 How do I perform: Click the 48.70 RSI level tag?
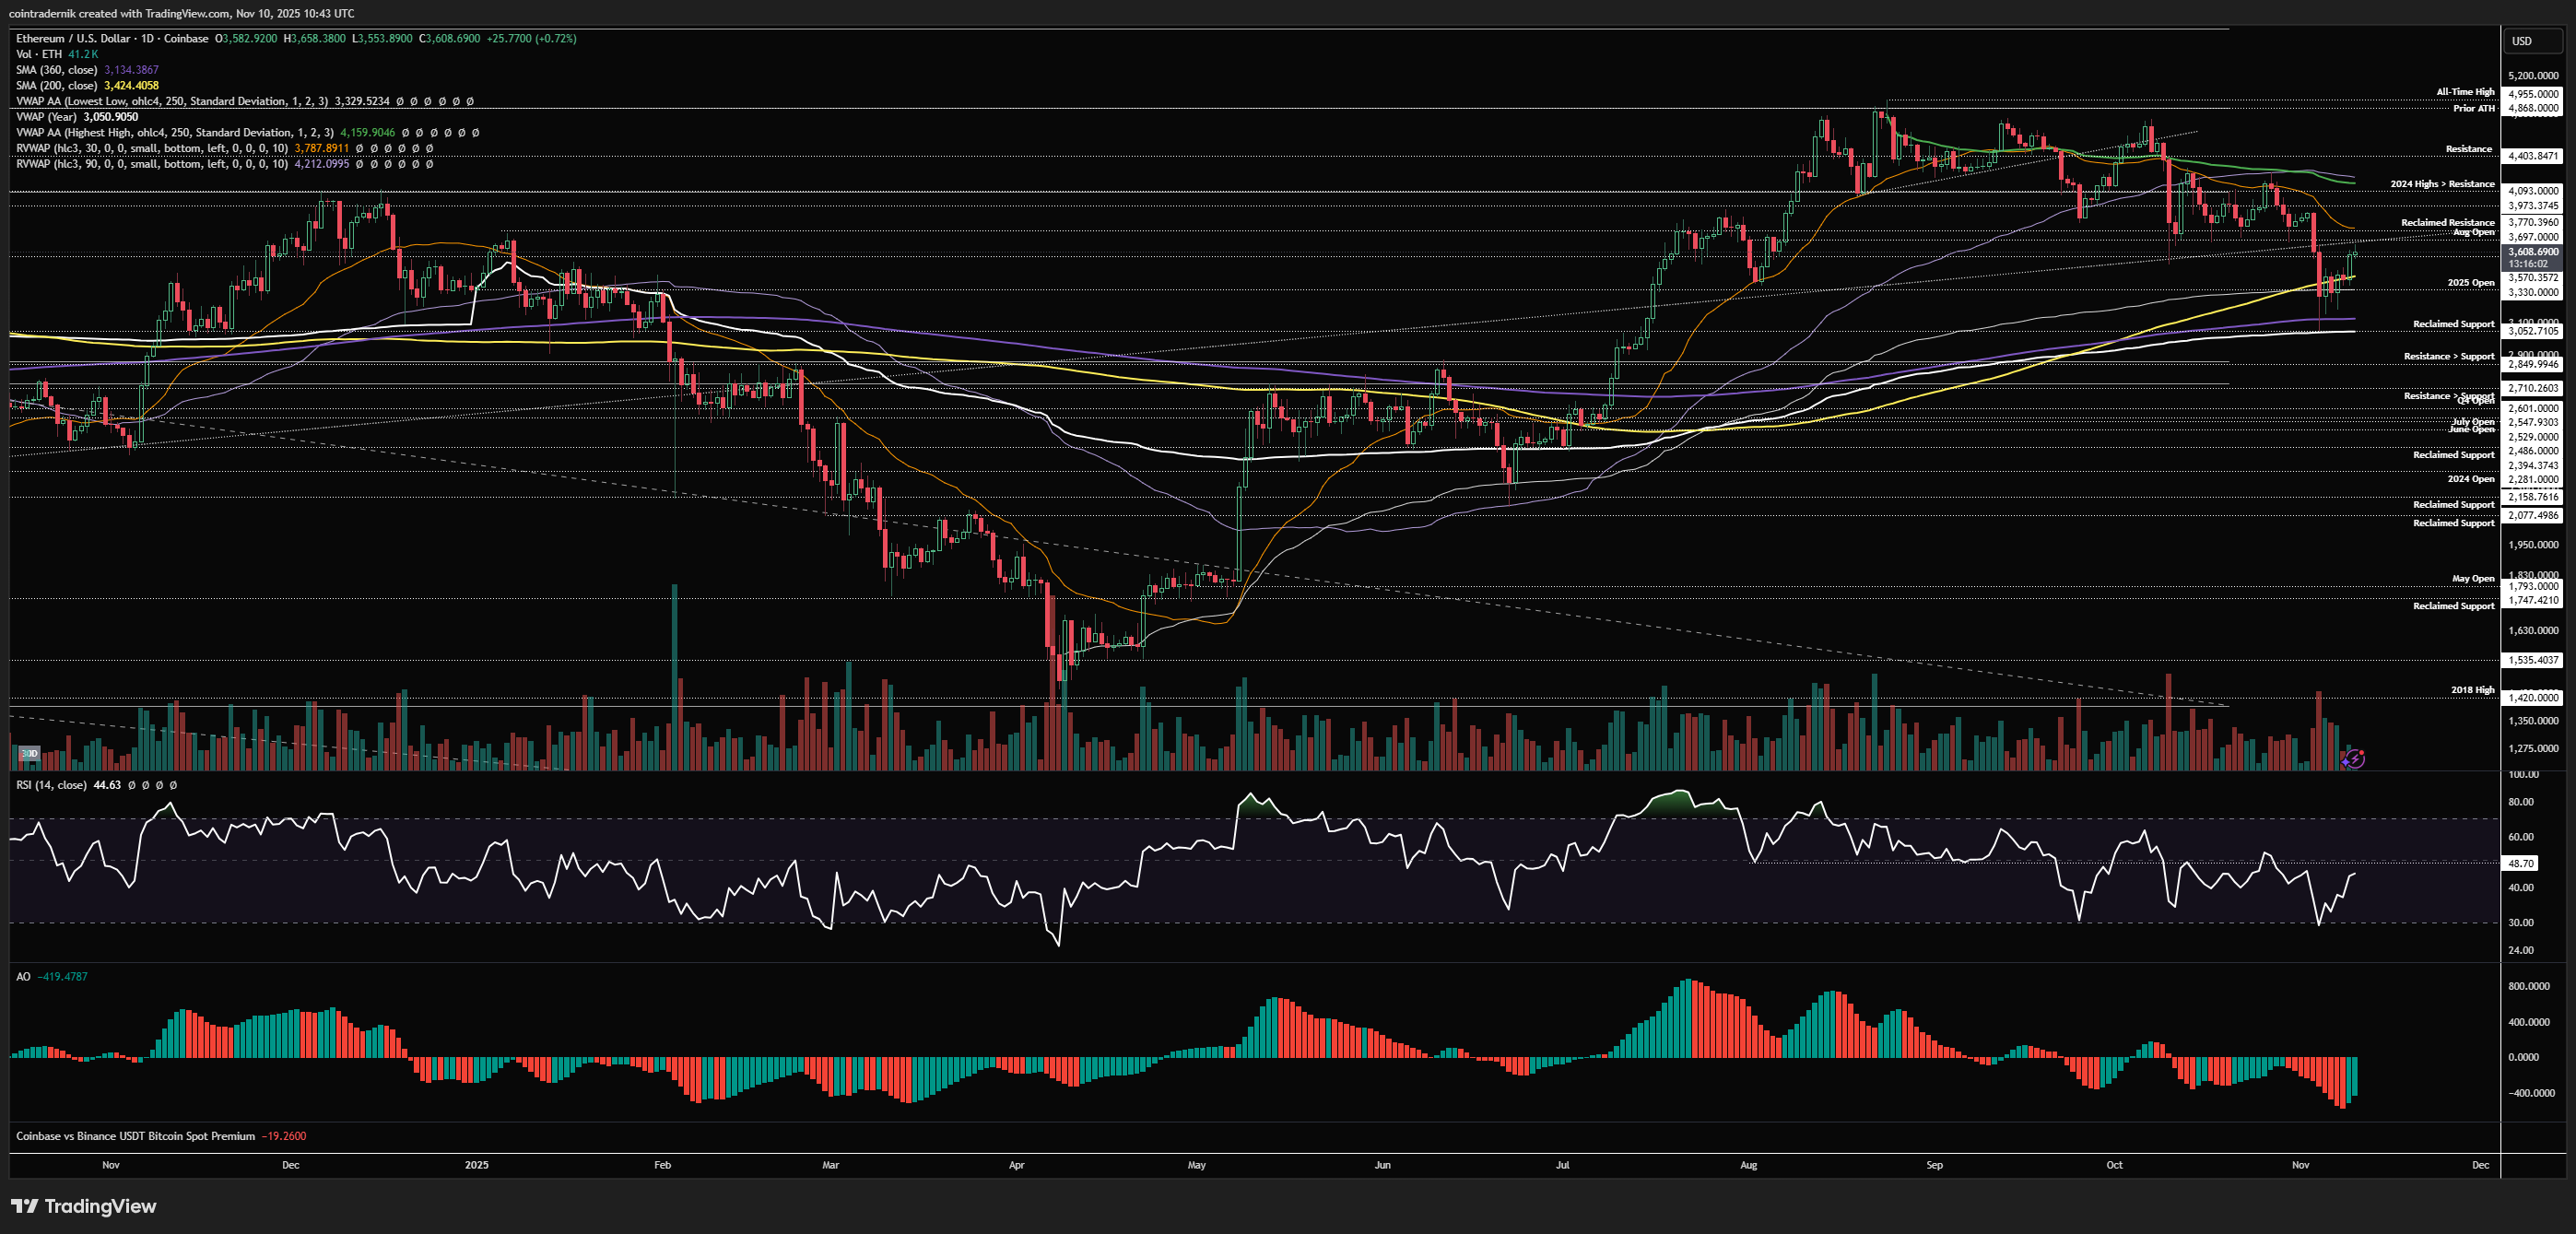pos(2521,863)
